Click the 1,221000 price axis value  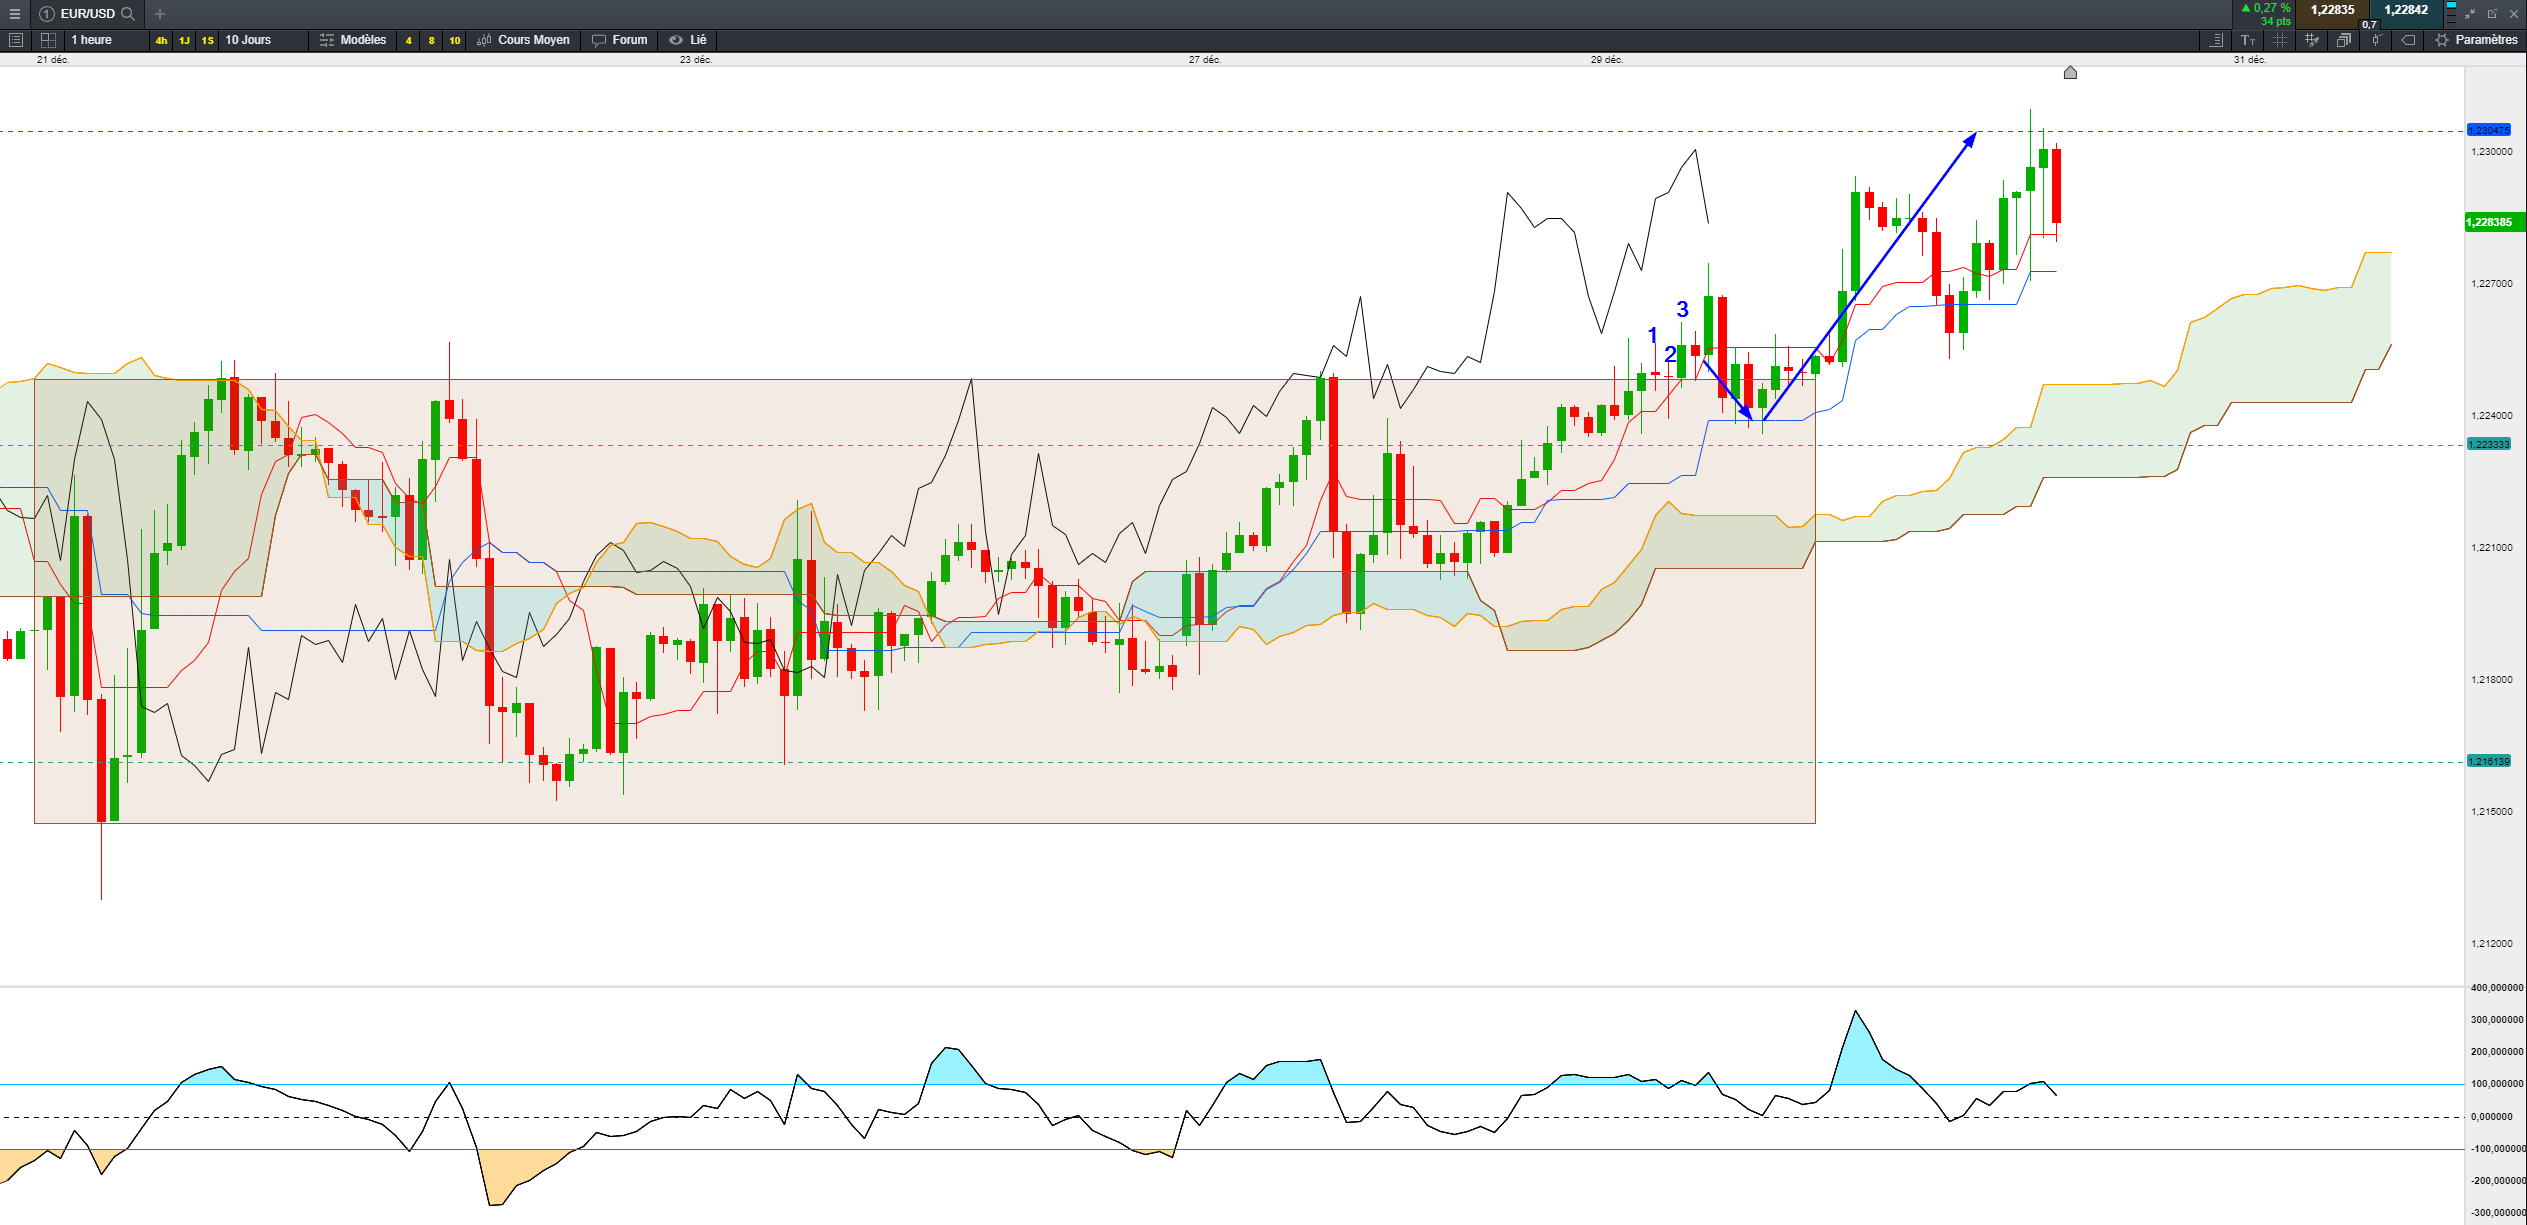click(2492, 548)
